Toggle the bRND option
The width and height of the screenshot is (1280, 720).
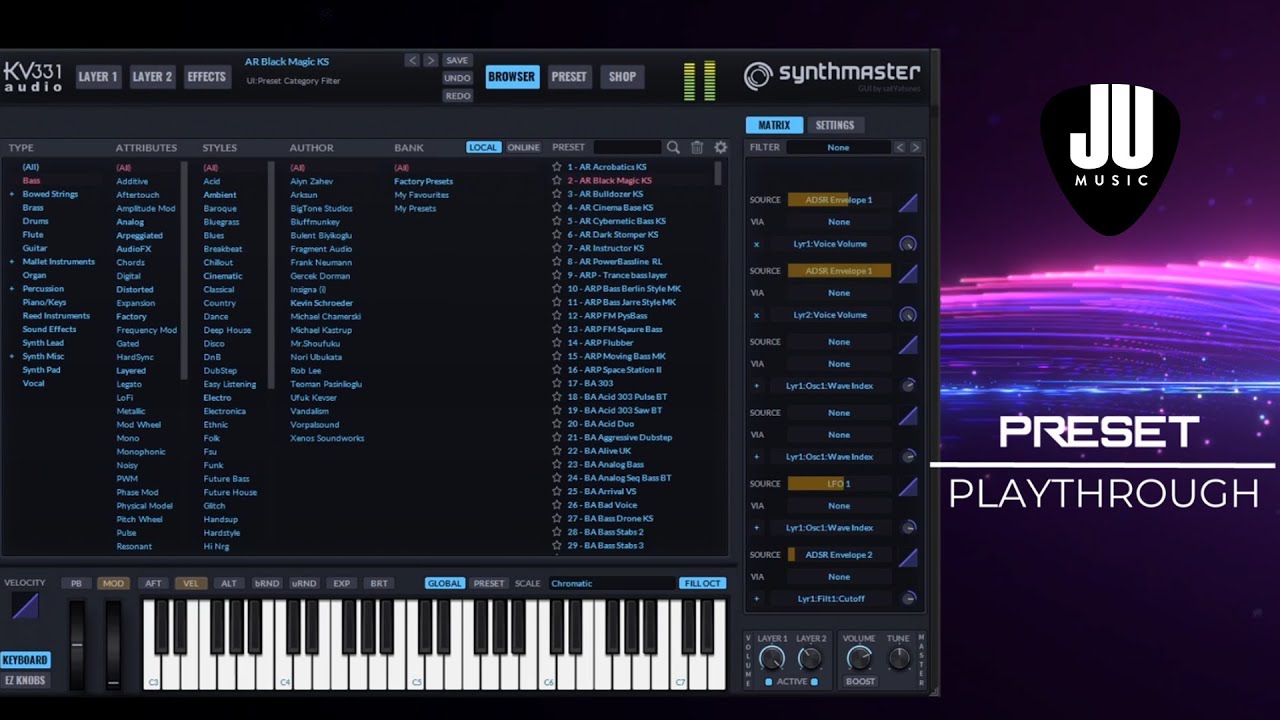tap(267, 583)
